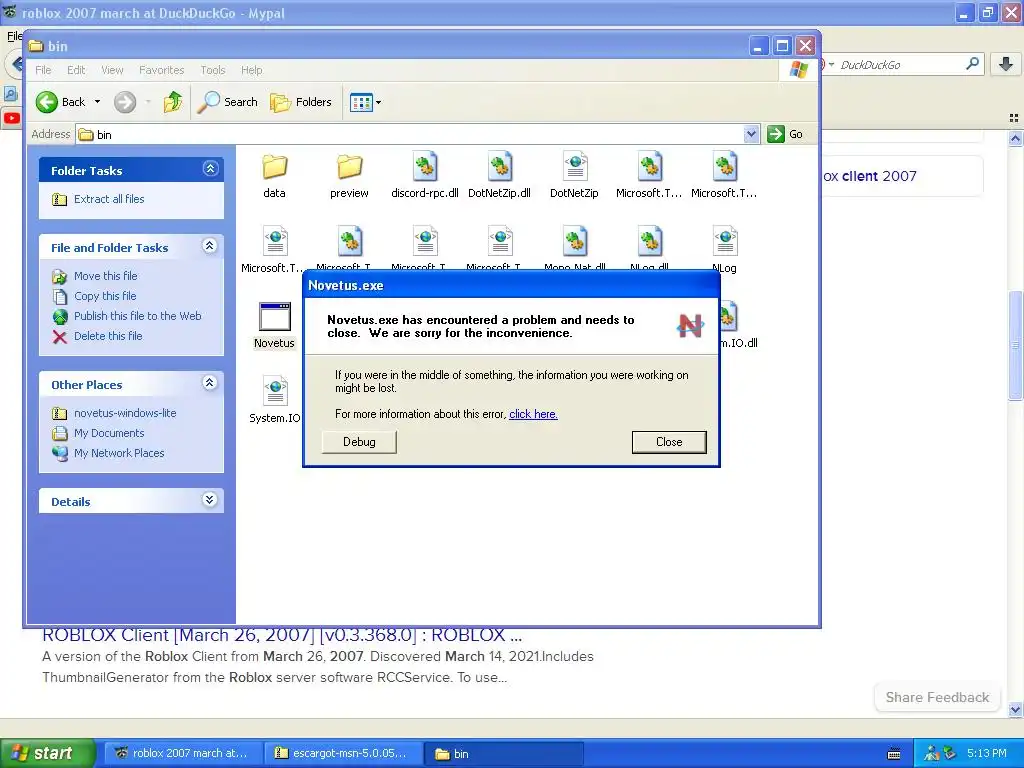
Task: Collapse the Other Places panel
Action: tap(210, 383)
